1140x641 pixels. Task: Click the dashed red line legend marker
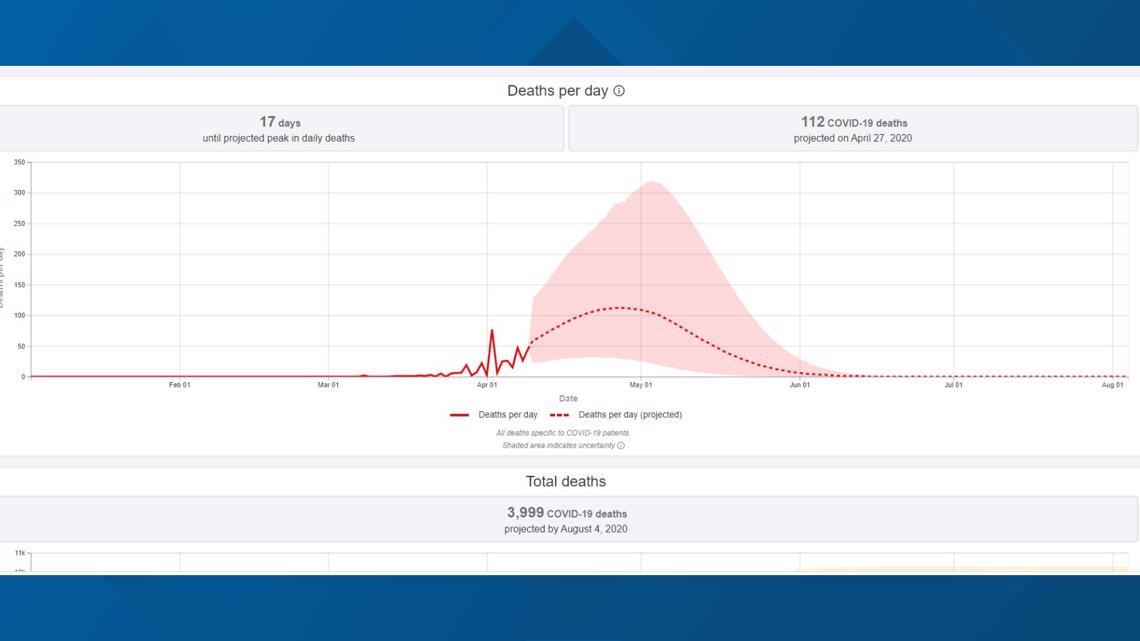tap(560, 415)
